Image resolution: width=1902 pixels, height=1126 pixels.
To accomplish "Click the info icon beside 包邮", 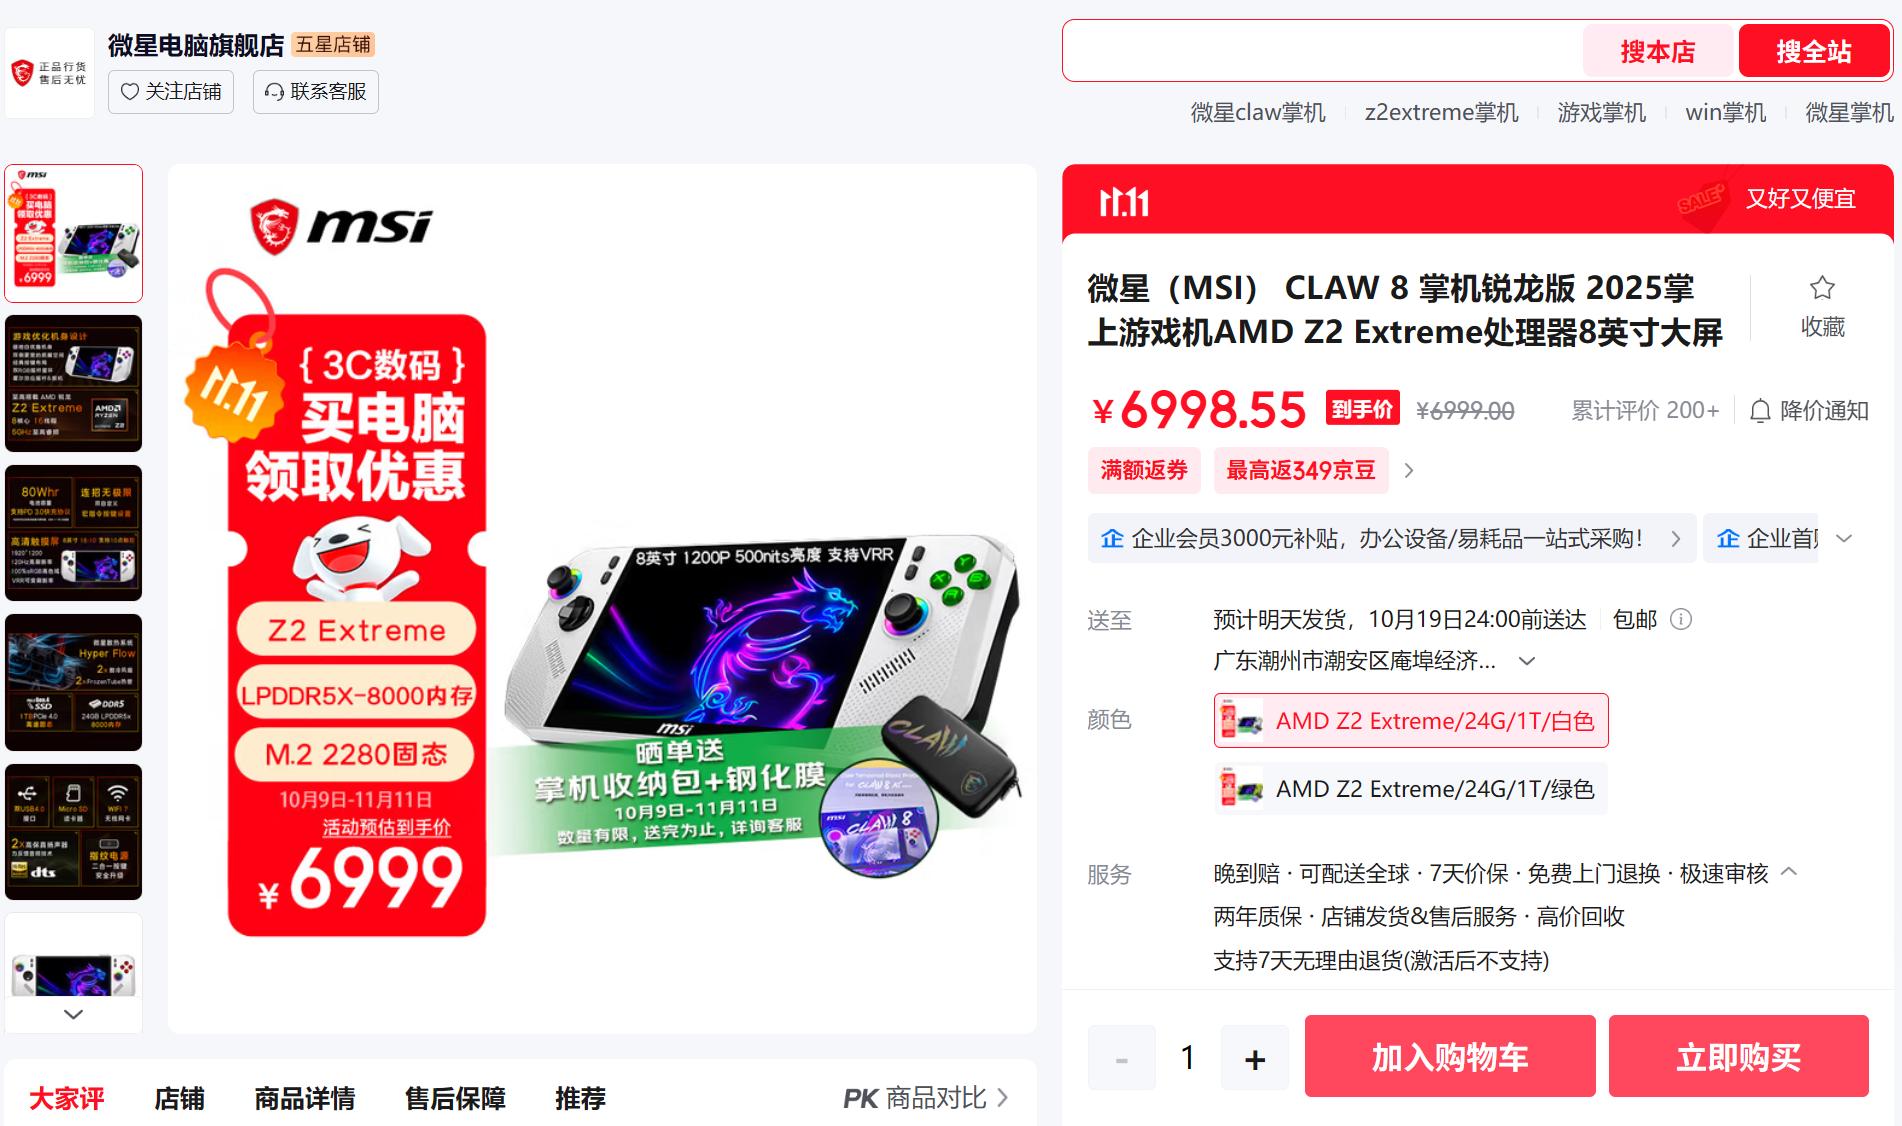I will 1681,619.
